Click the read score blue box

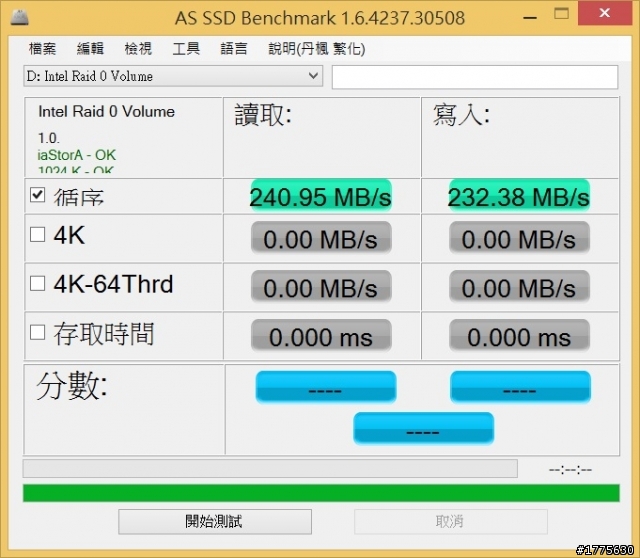click(x=326, y=387)
